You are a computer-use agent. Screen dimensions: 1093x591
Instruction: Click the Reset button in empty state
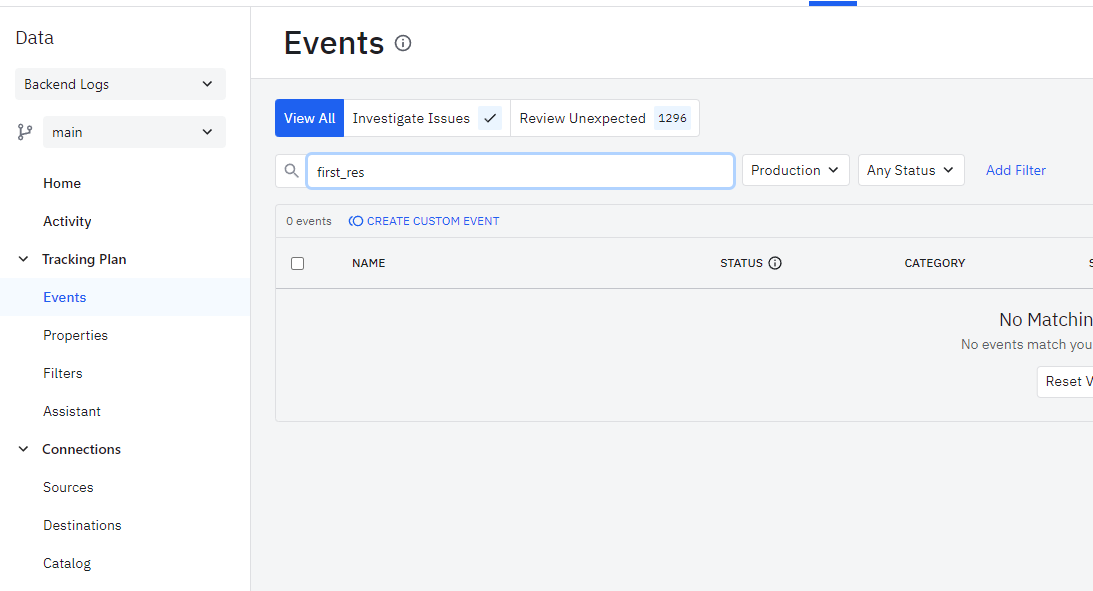(1064, 381)
